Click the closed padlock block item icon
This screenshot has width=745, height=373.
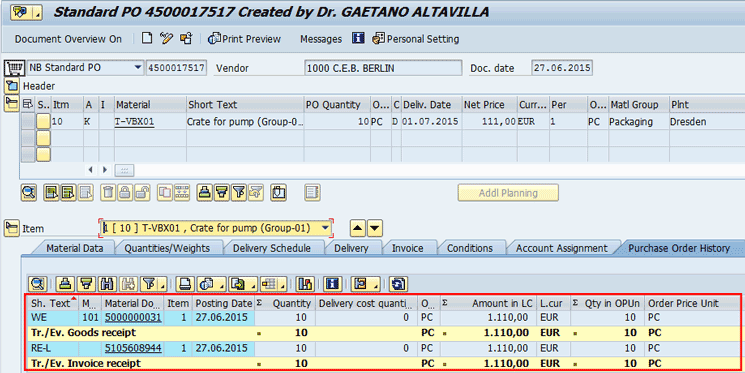pyautogui.click(x=125, y=192)
